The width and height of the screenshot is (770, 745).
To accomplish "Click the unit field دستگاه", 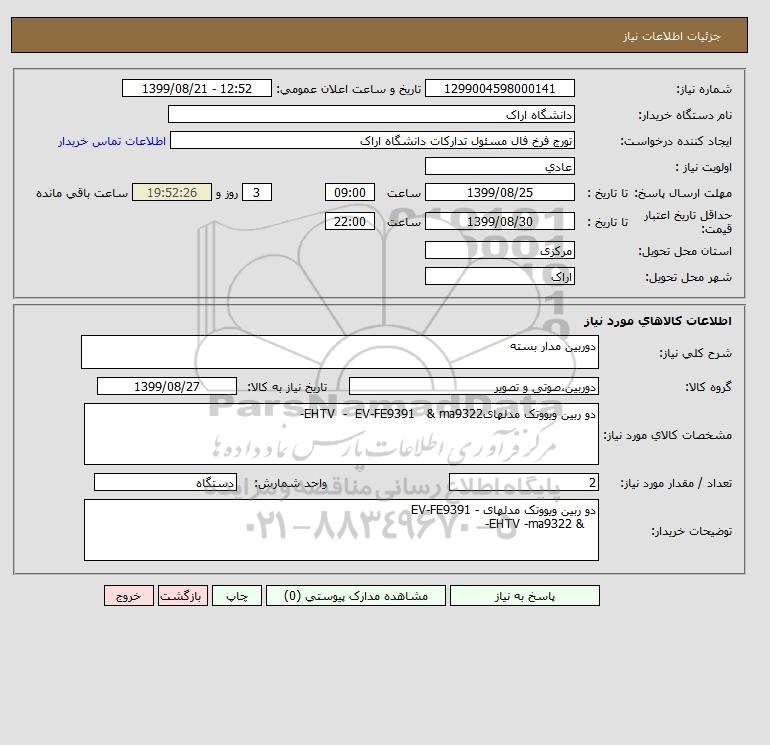I will point(165,482).
